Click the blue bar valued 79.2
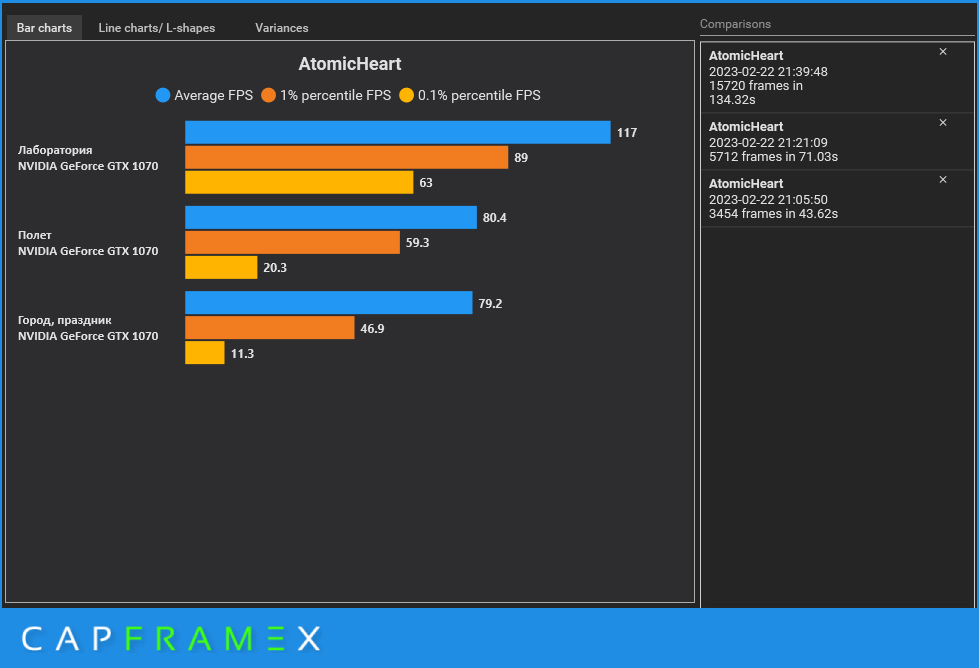Image resolution: width=979 pixels, height=668 pixels. coord(329,303)
